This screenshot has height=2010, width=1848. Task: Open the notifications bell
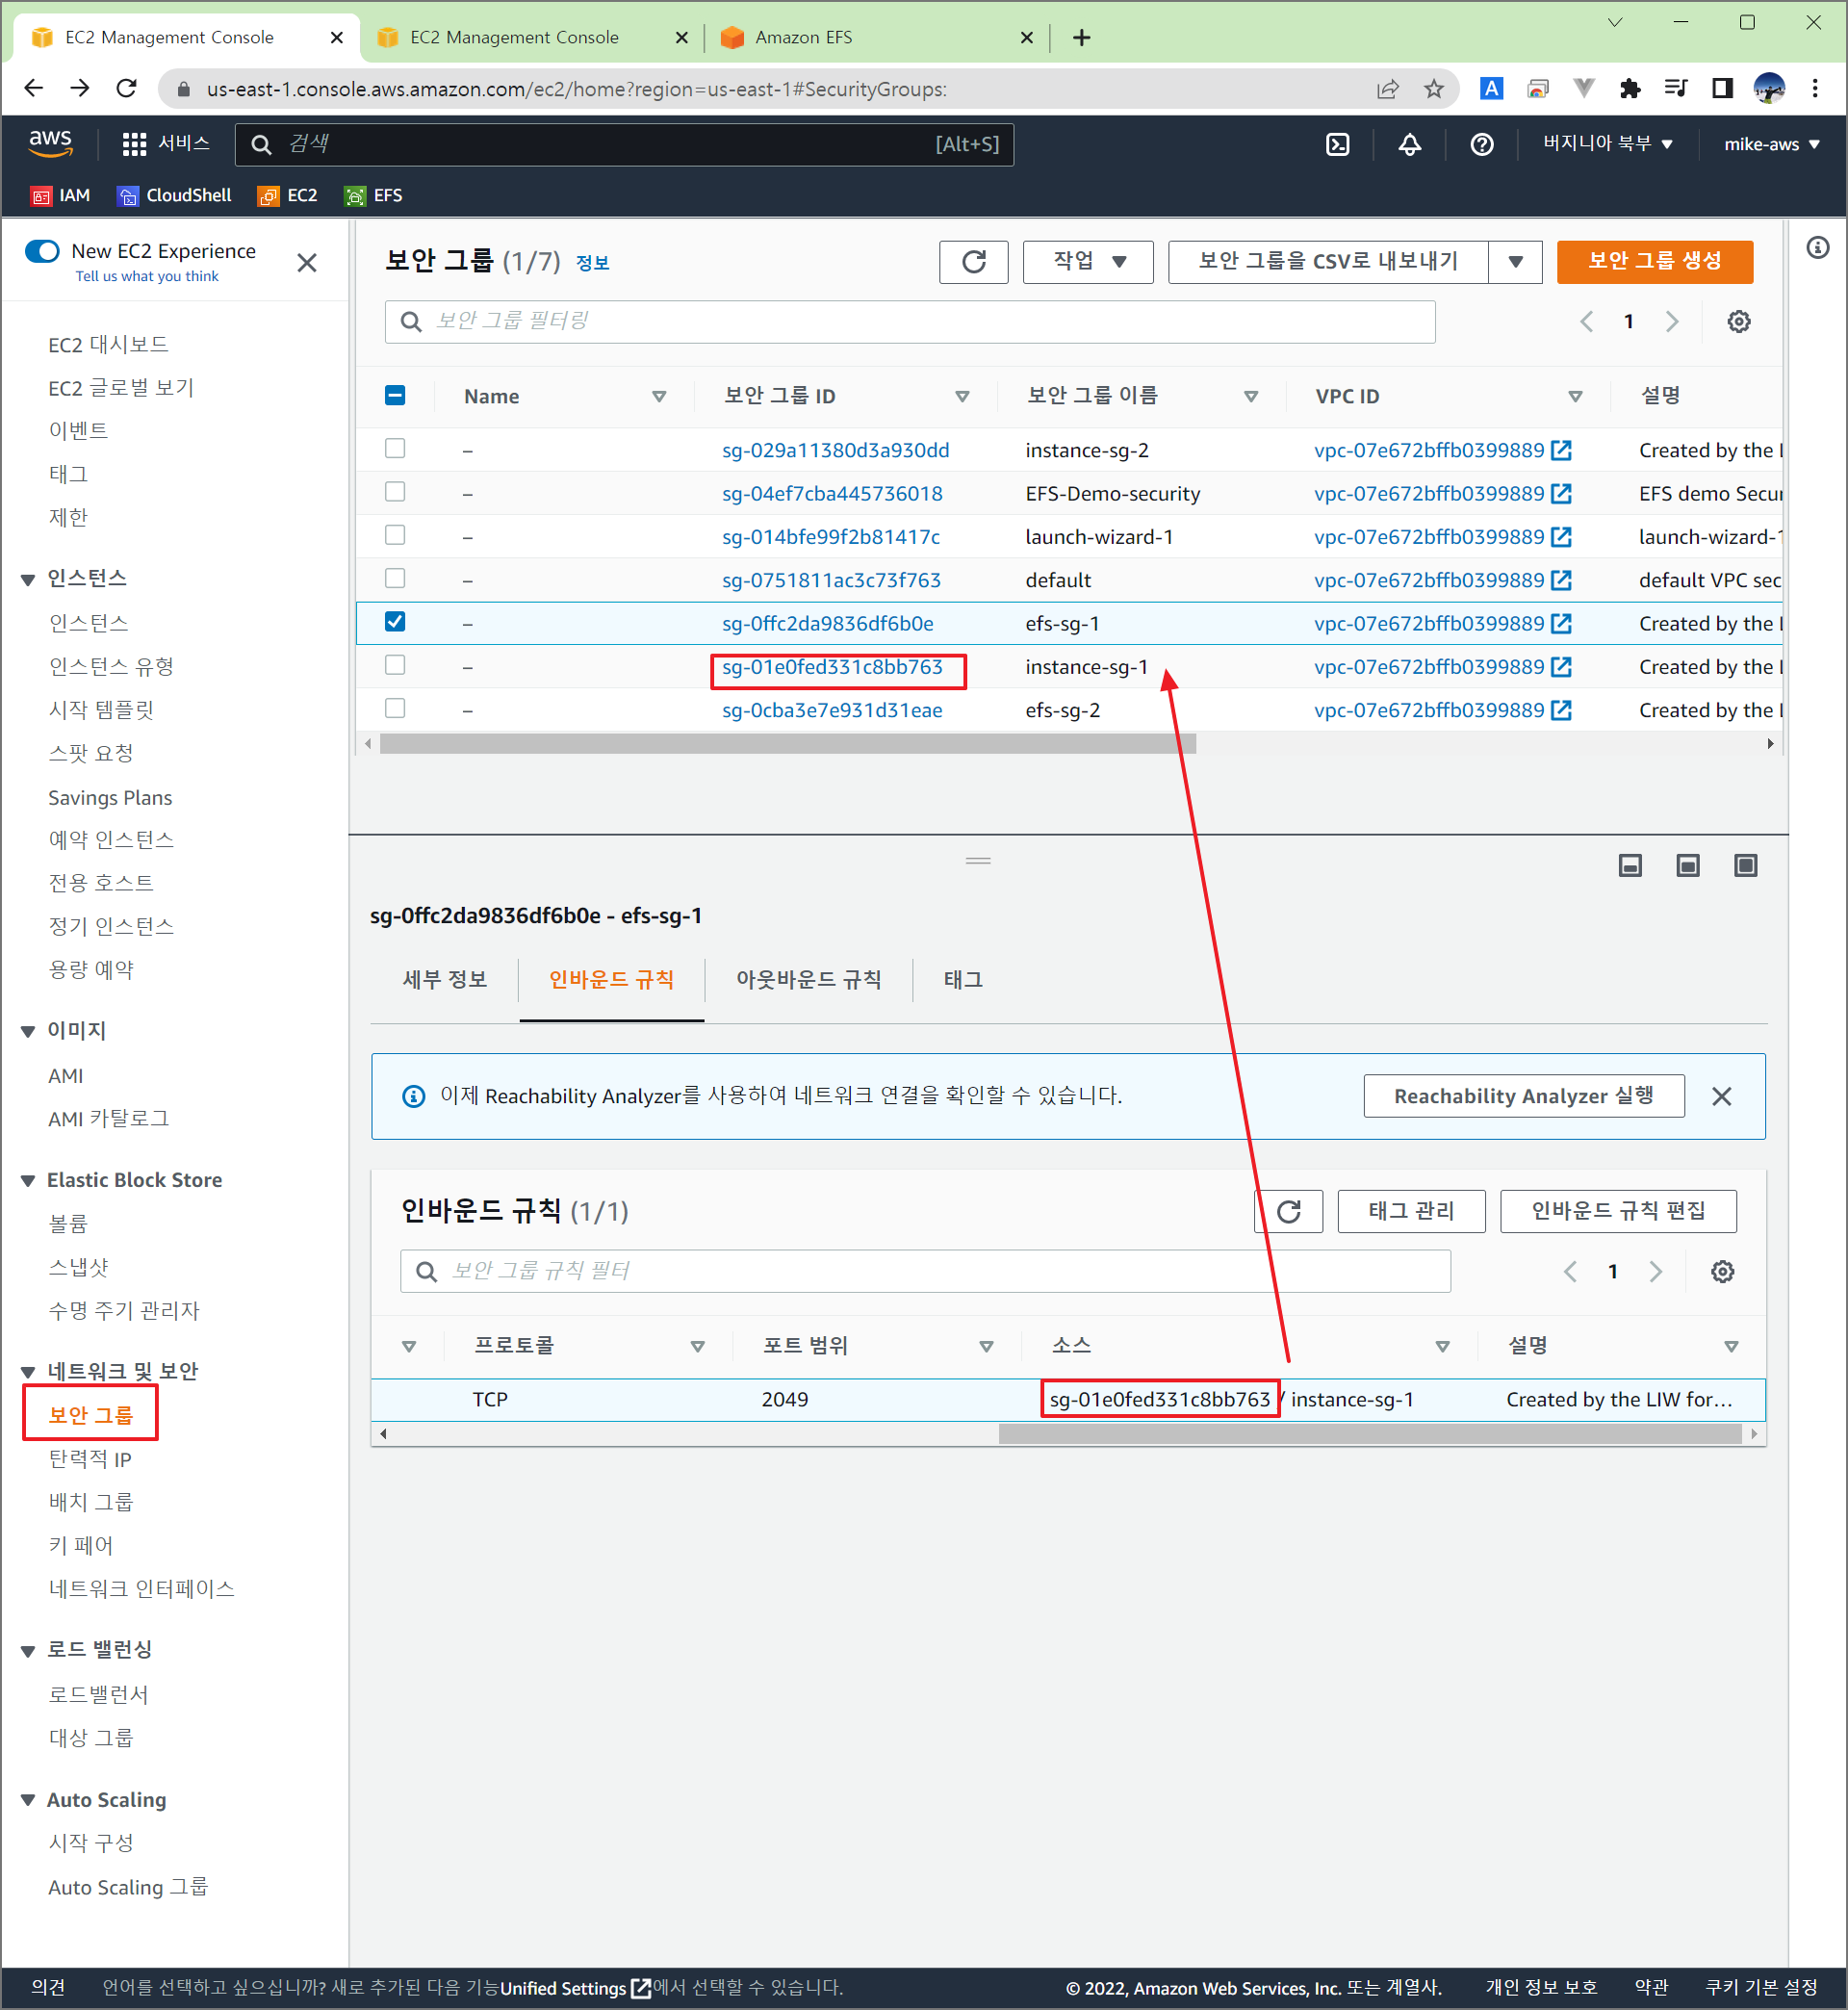(1409, 144)
